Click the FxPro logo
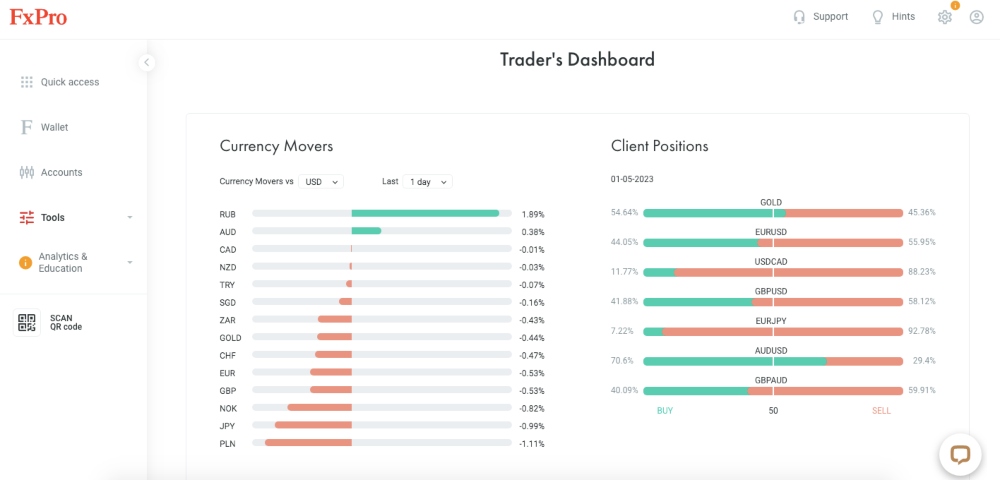Screen dimensions: 1000x480 tap(38, 17)
